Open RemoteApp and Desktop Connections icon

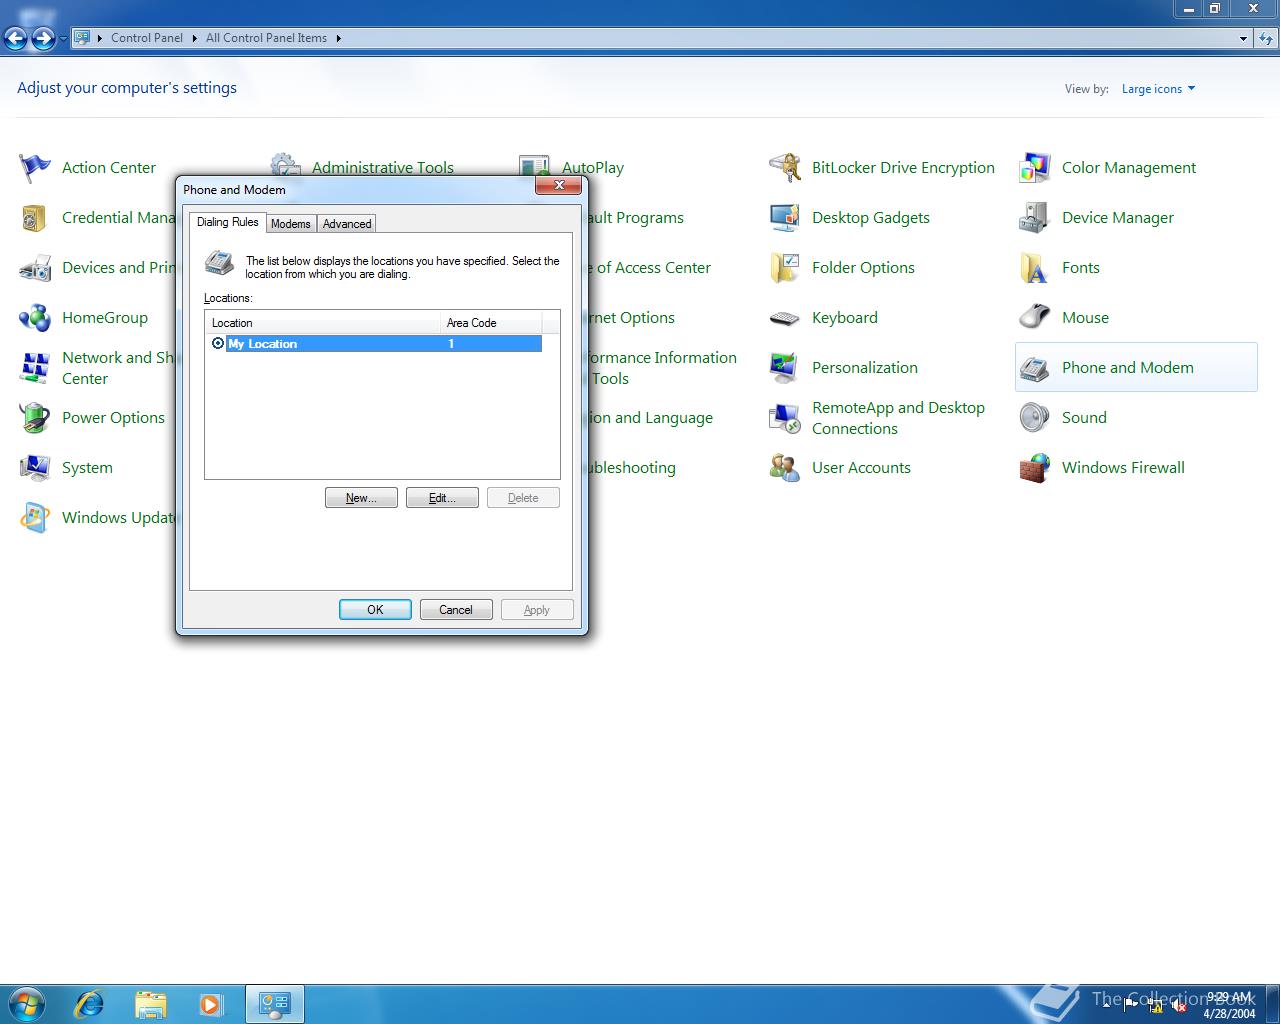pos(785,418)
